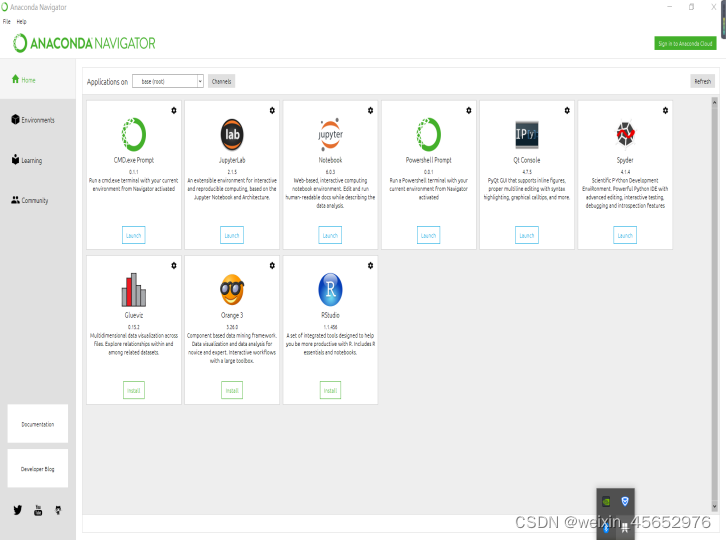Viewport: 726px width, 540px height.
Task: Click the Orange 3 title text
Action: pyautogui.click(x=232, y=315)
